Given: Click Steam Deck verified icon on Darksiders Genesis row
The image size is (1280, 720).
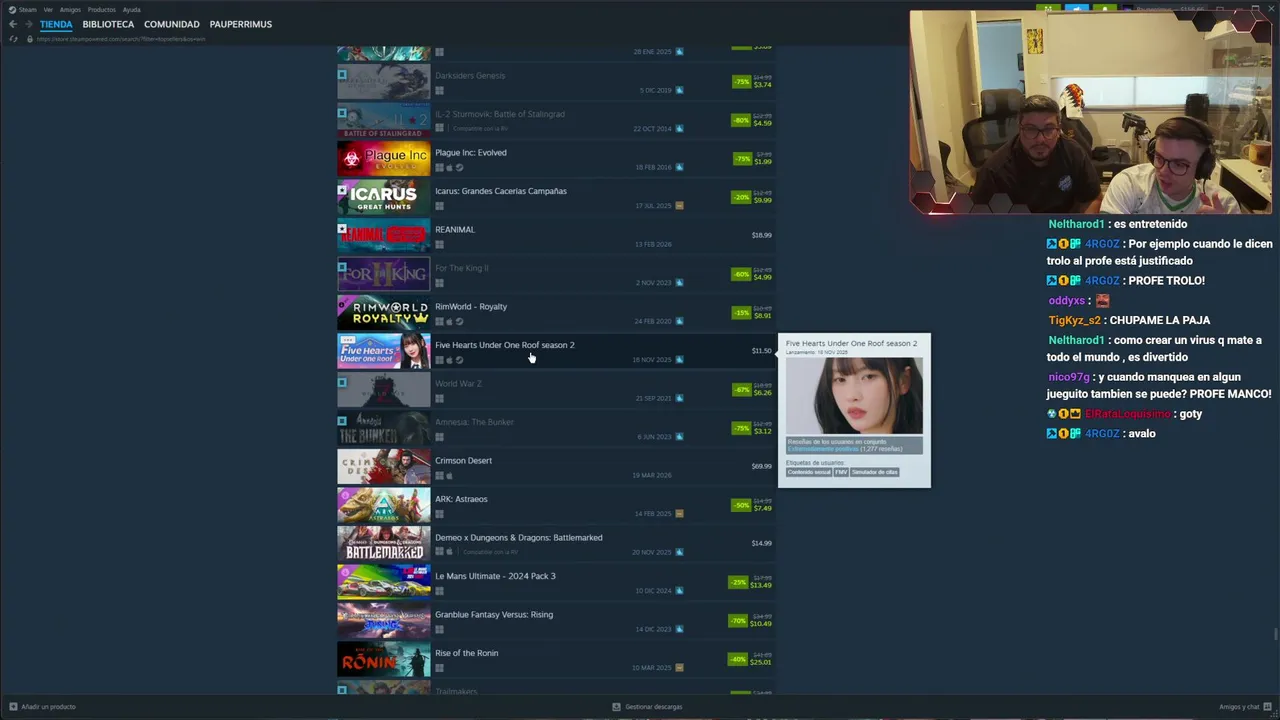Looking at the screenshot, I should pos(679,90).
